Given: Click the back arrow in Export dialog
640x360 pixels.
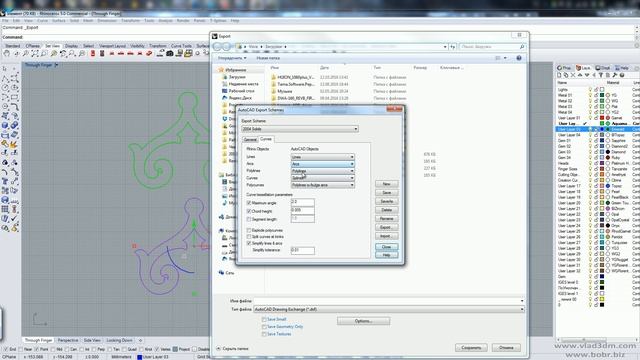Looking at the screenshot, I should coord(217,47).
